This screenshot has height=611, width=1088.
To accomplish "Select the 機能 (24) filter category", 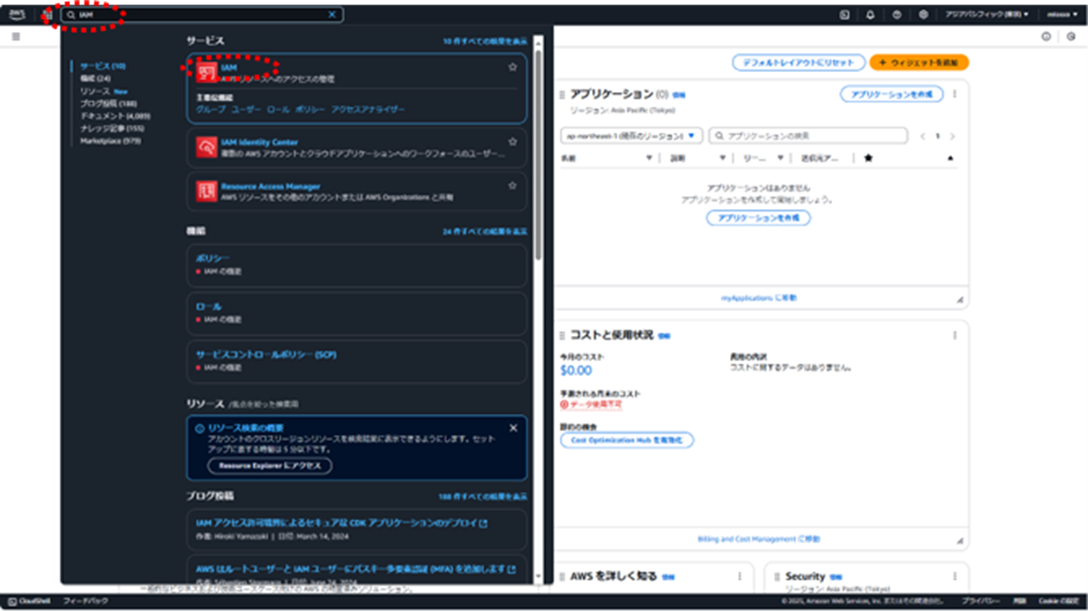I will click(x=95, y=78).
